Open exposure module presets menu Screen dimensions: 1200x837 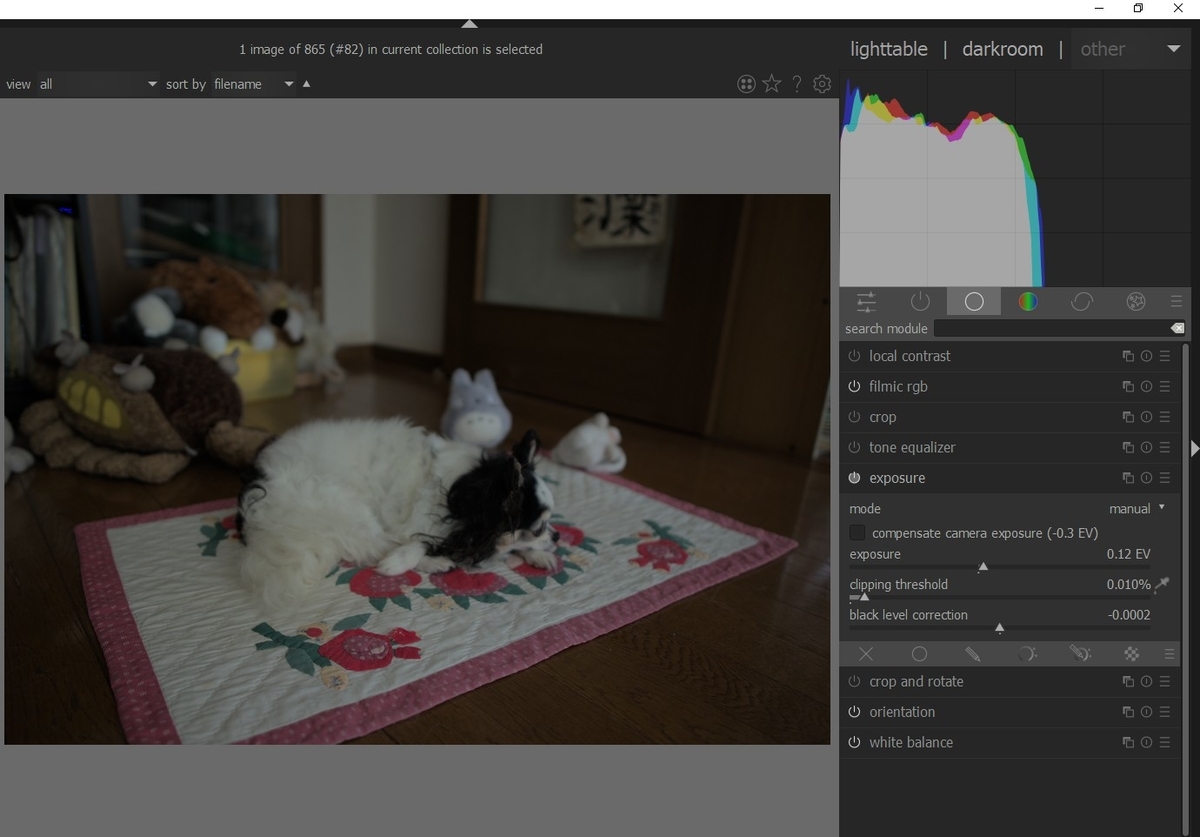tap(1165, 478)
